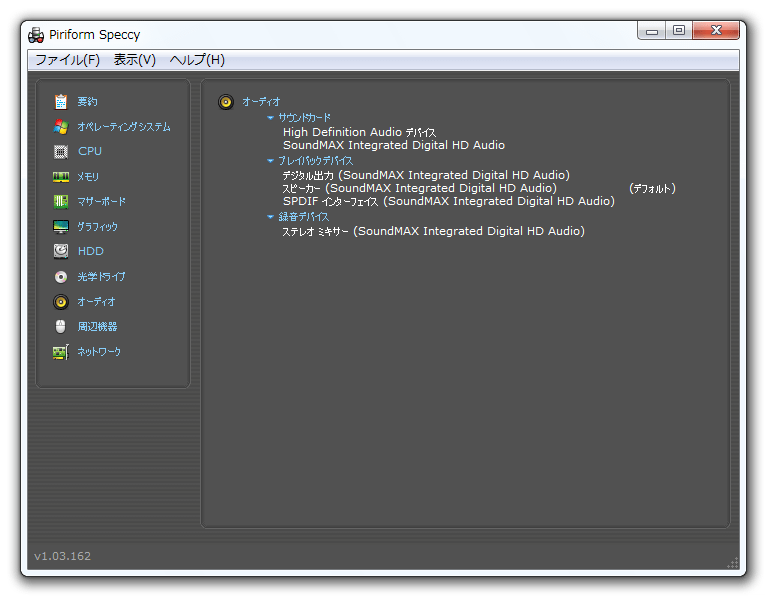Select the オーディオ label in sidebar
Image resolution: width=769 pixels, height=599 pixels.
(96, 302)
